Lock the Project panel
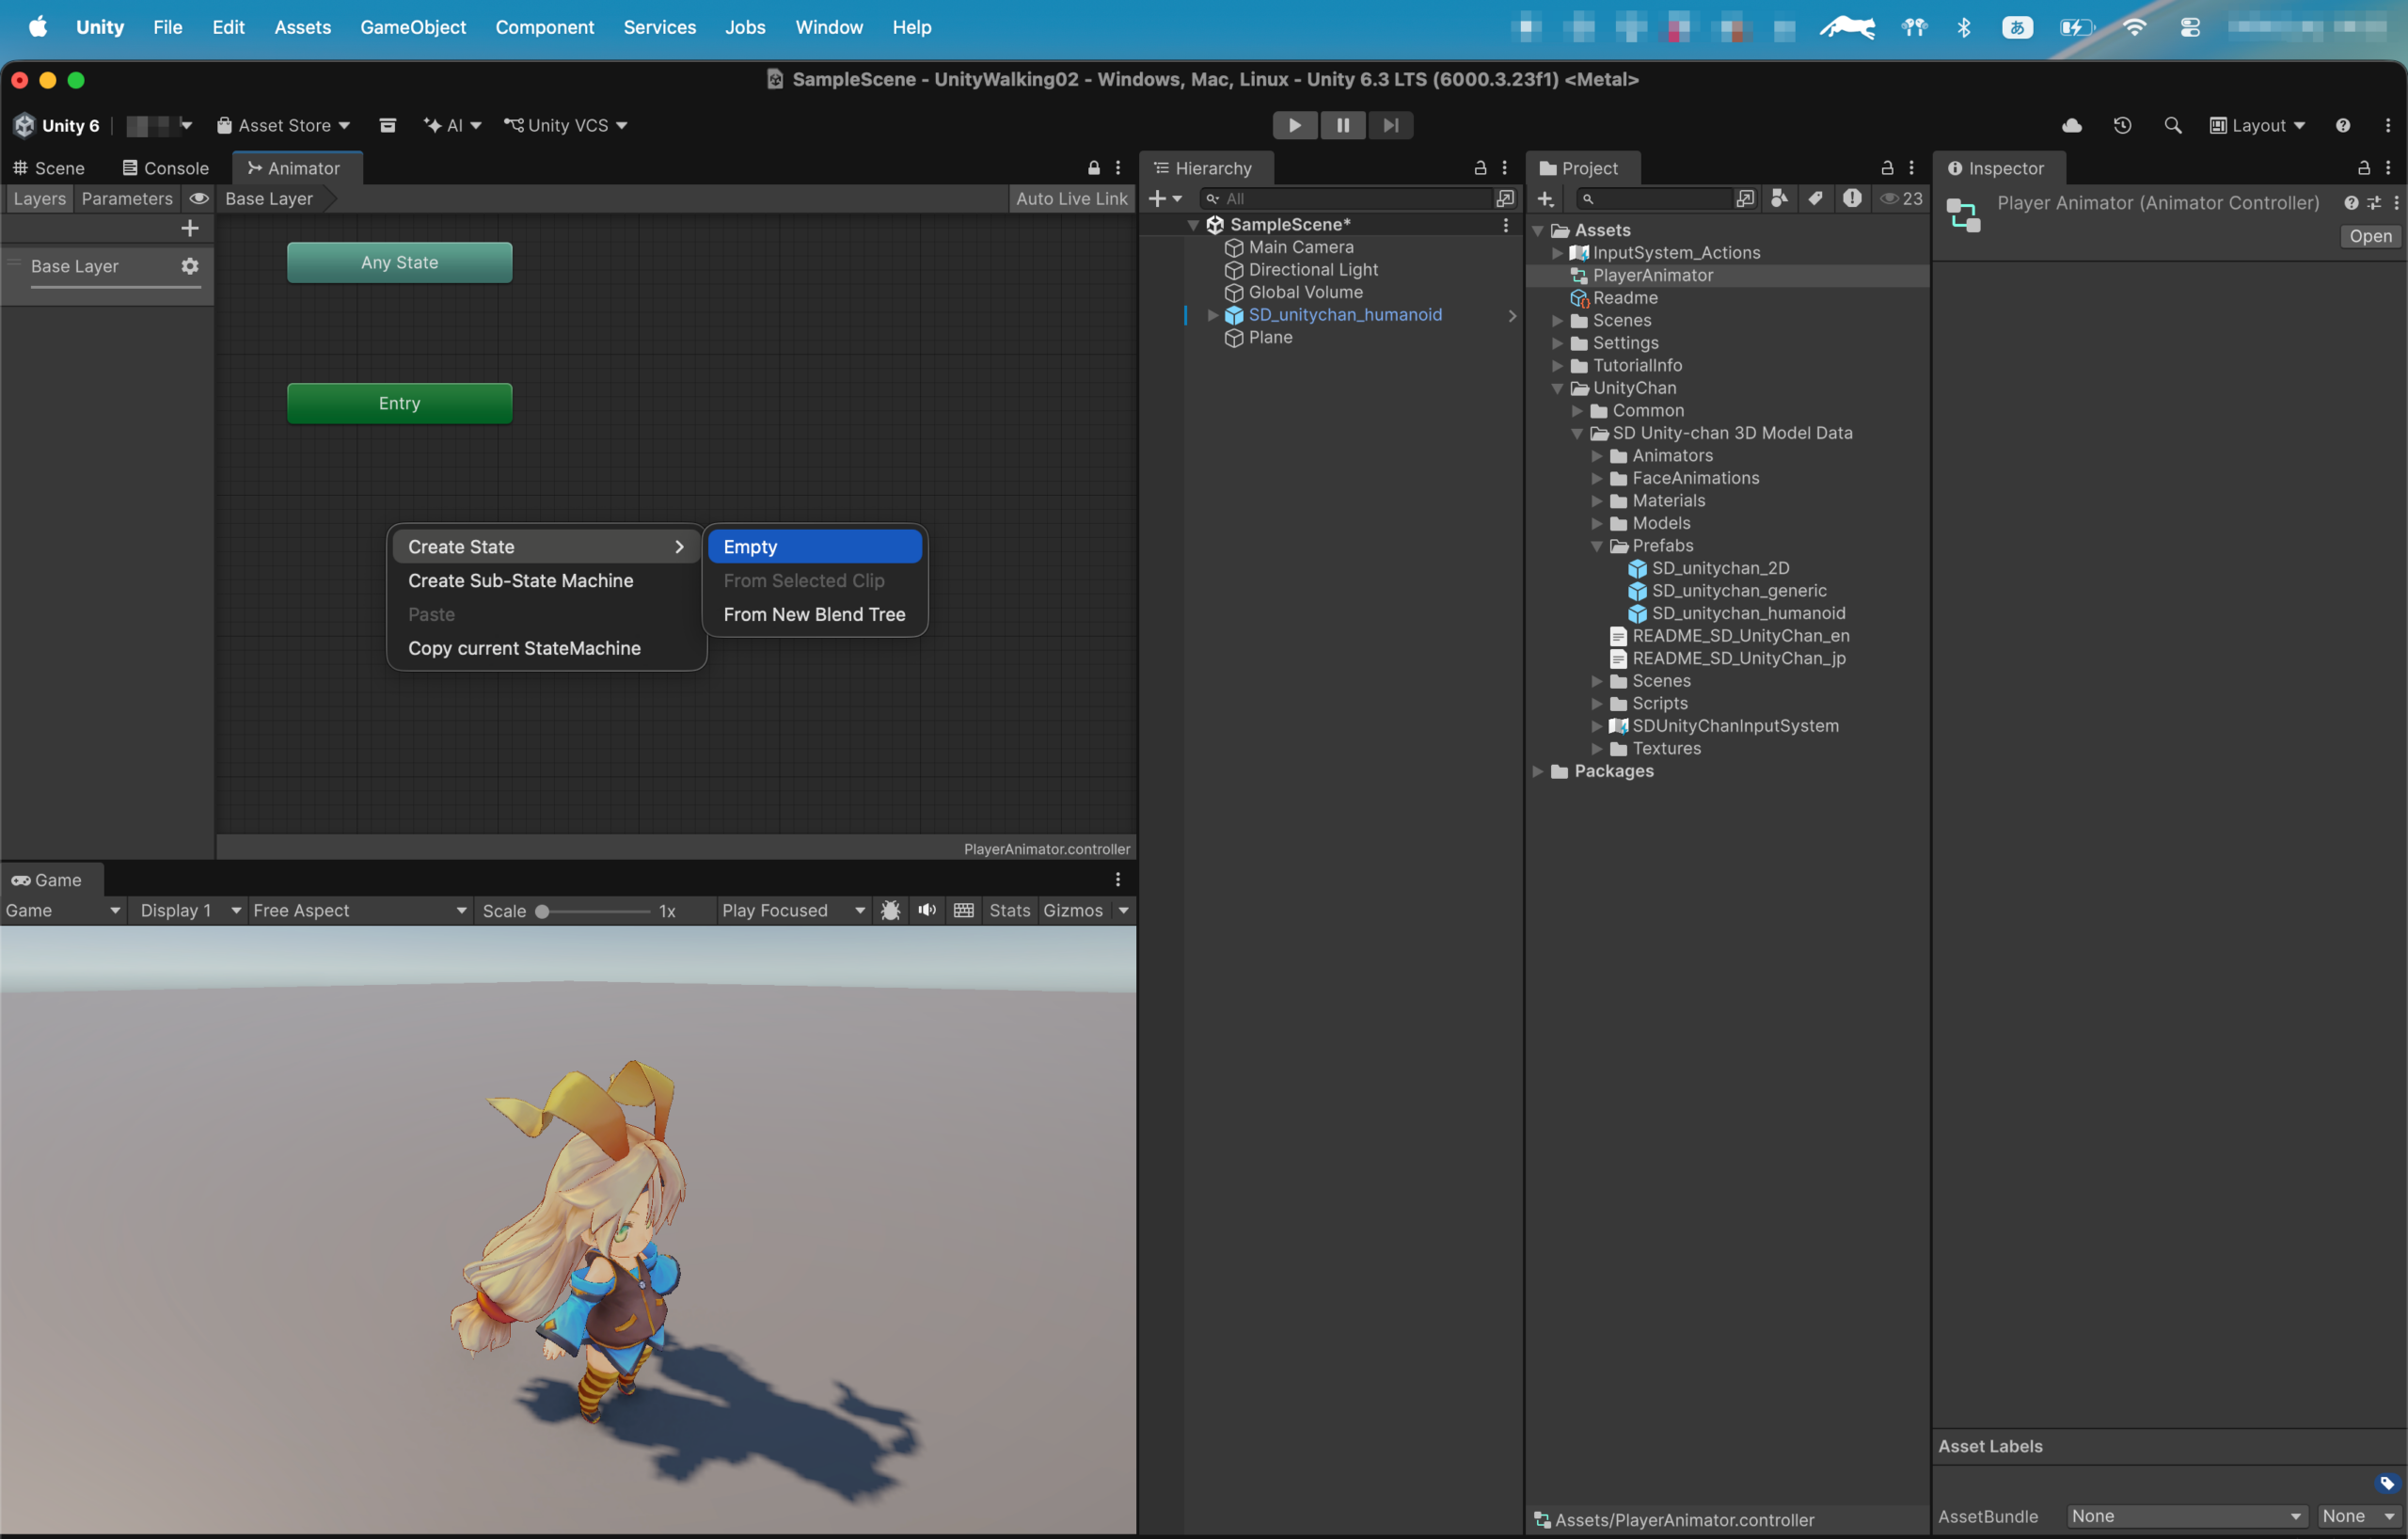The width and height of the screenshot is (2408, 1539). tap(1887, 168)
